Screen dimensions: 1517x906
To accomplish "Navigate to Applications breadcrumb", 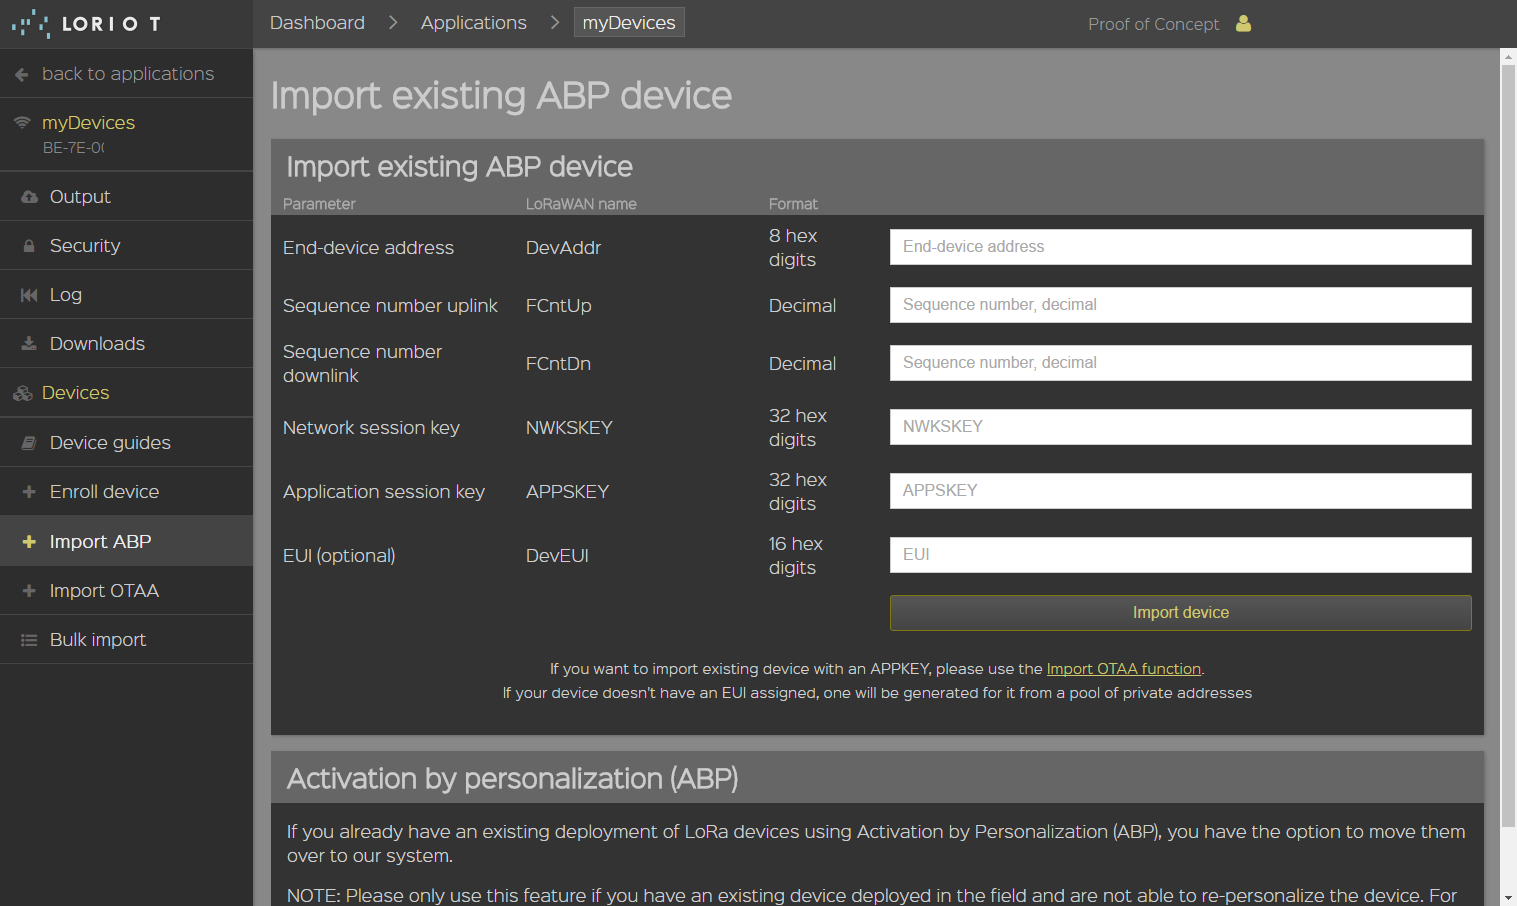I will point(473,23).
